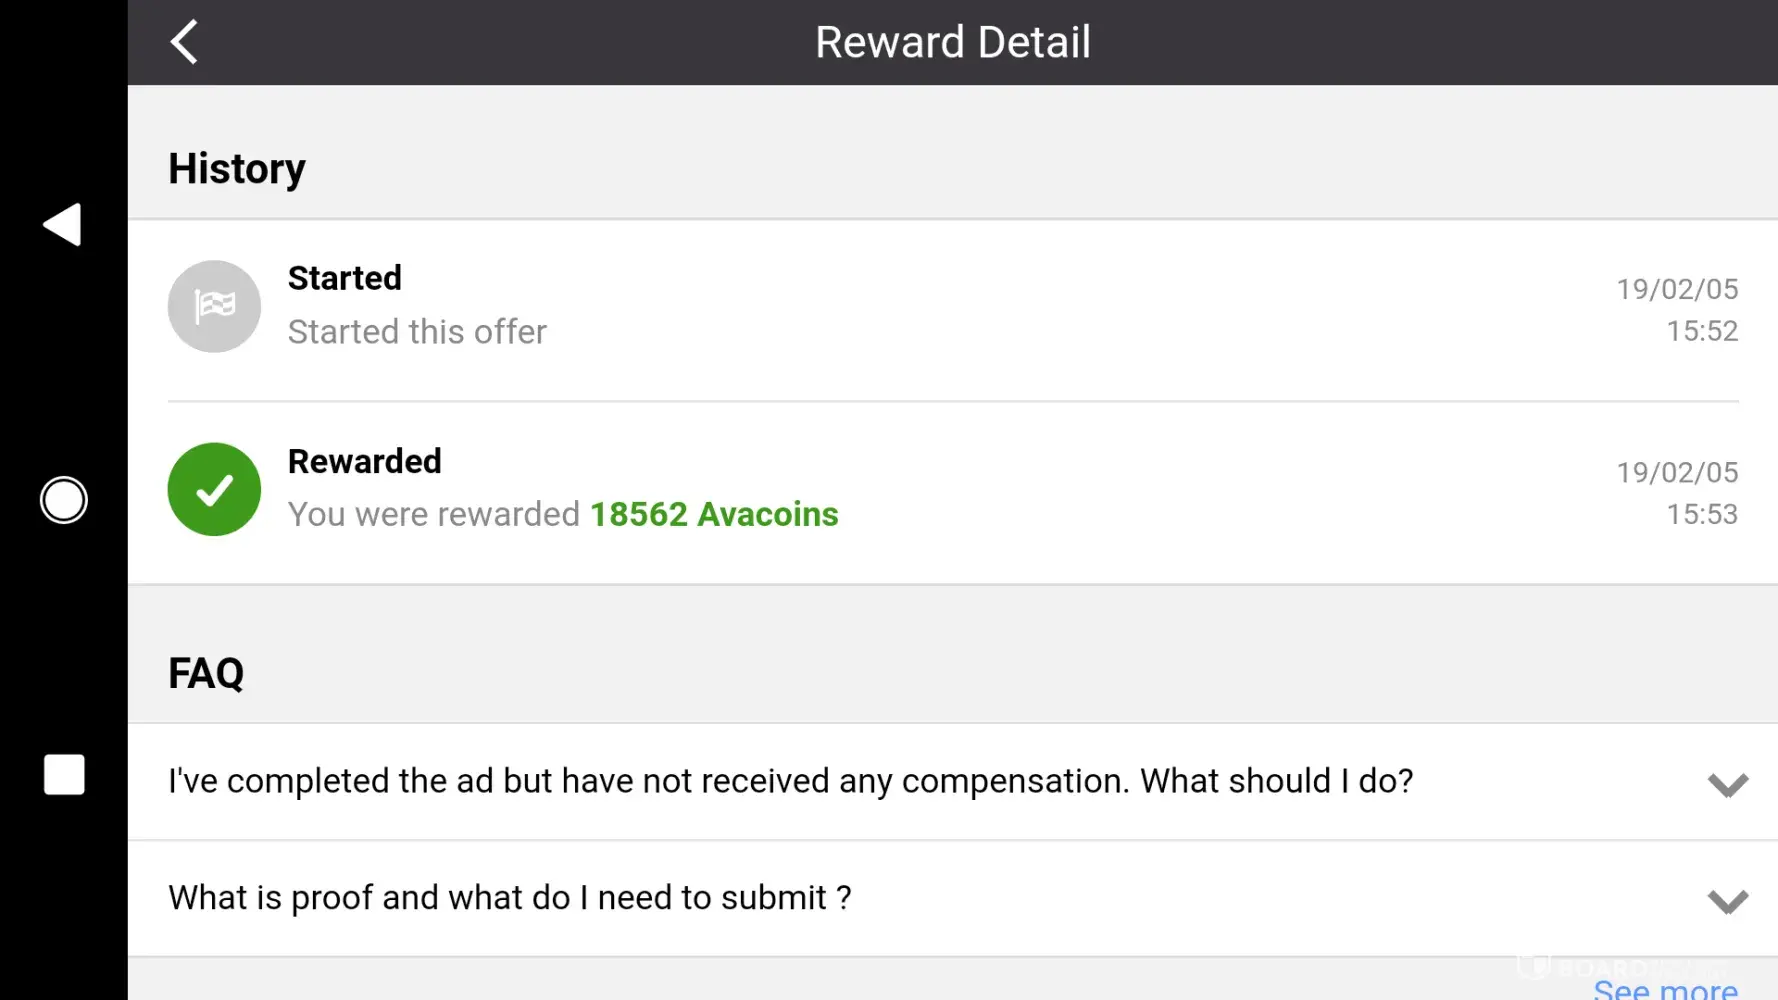
Task: Expand the 'What is proof' FAQ chevron
Action: tap(1727, 901)
